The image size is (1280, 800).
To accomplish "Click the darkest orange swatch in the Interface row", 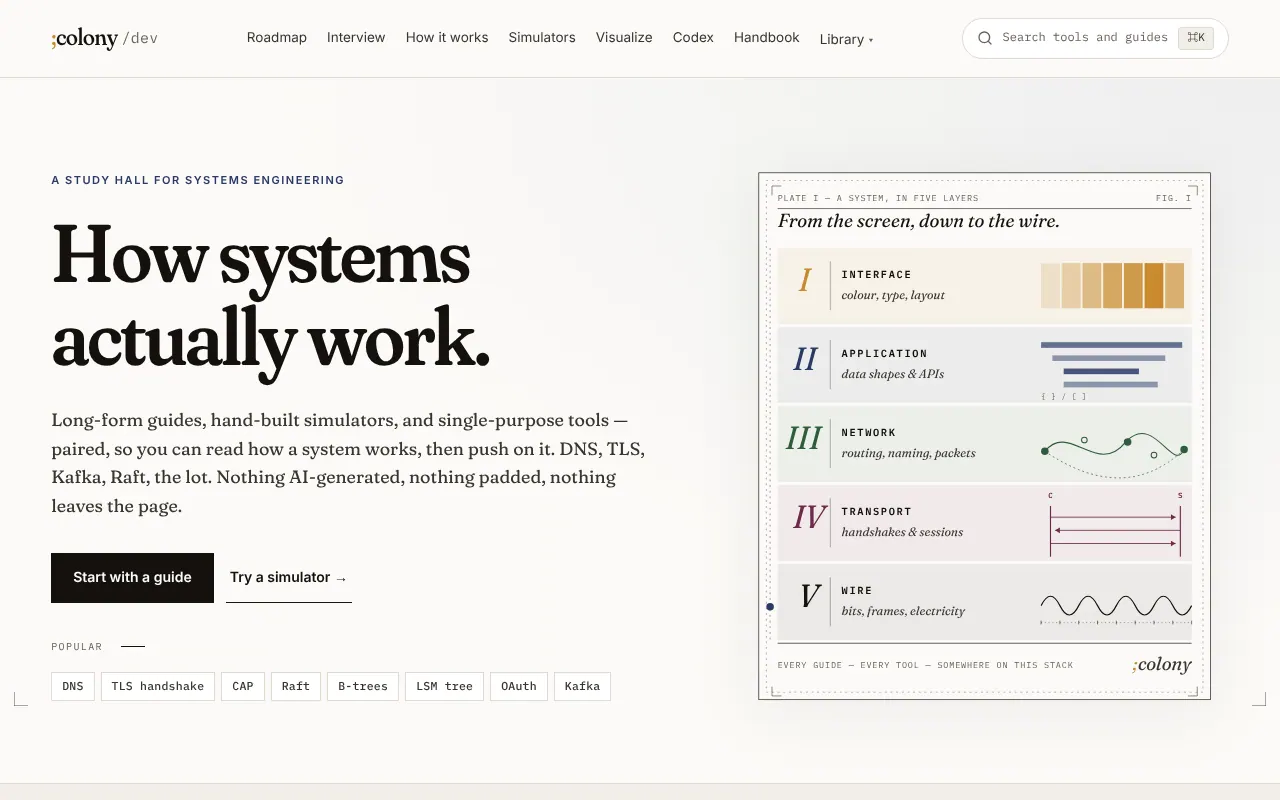I will click(x=1154, y=286).
